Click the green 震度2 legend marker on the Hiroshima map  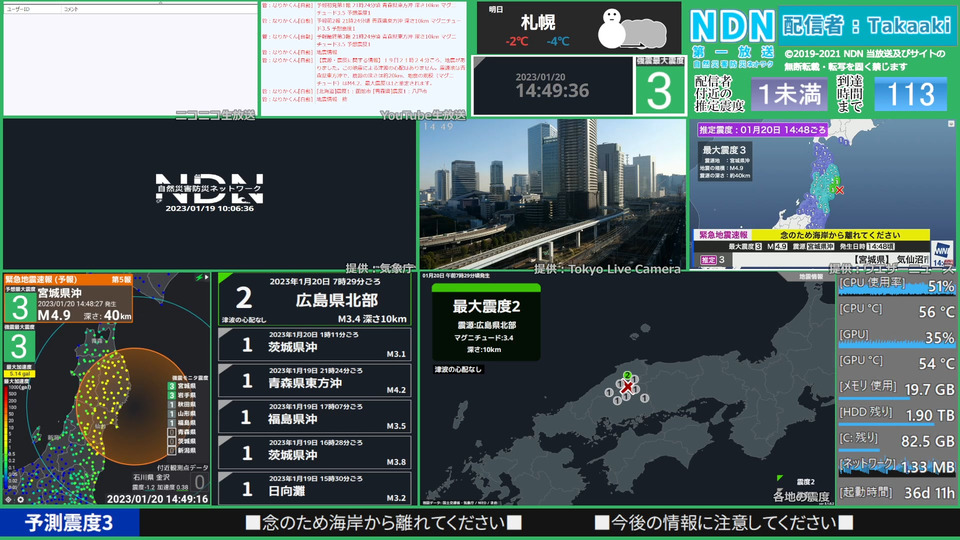pyautogui.click(x=779, y=478)
